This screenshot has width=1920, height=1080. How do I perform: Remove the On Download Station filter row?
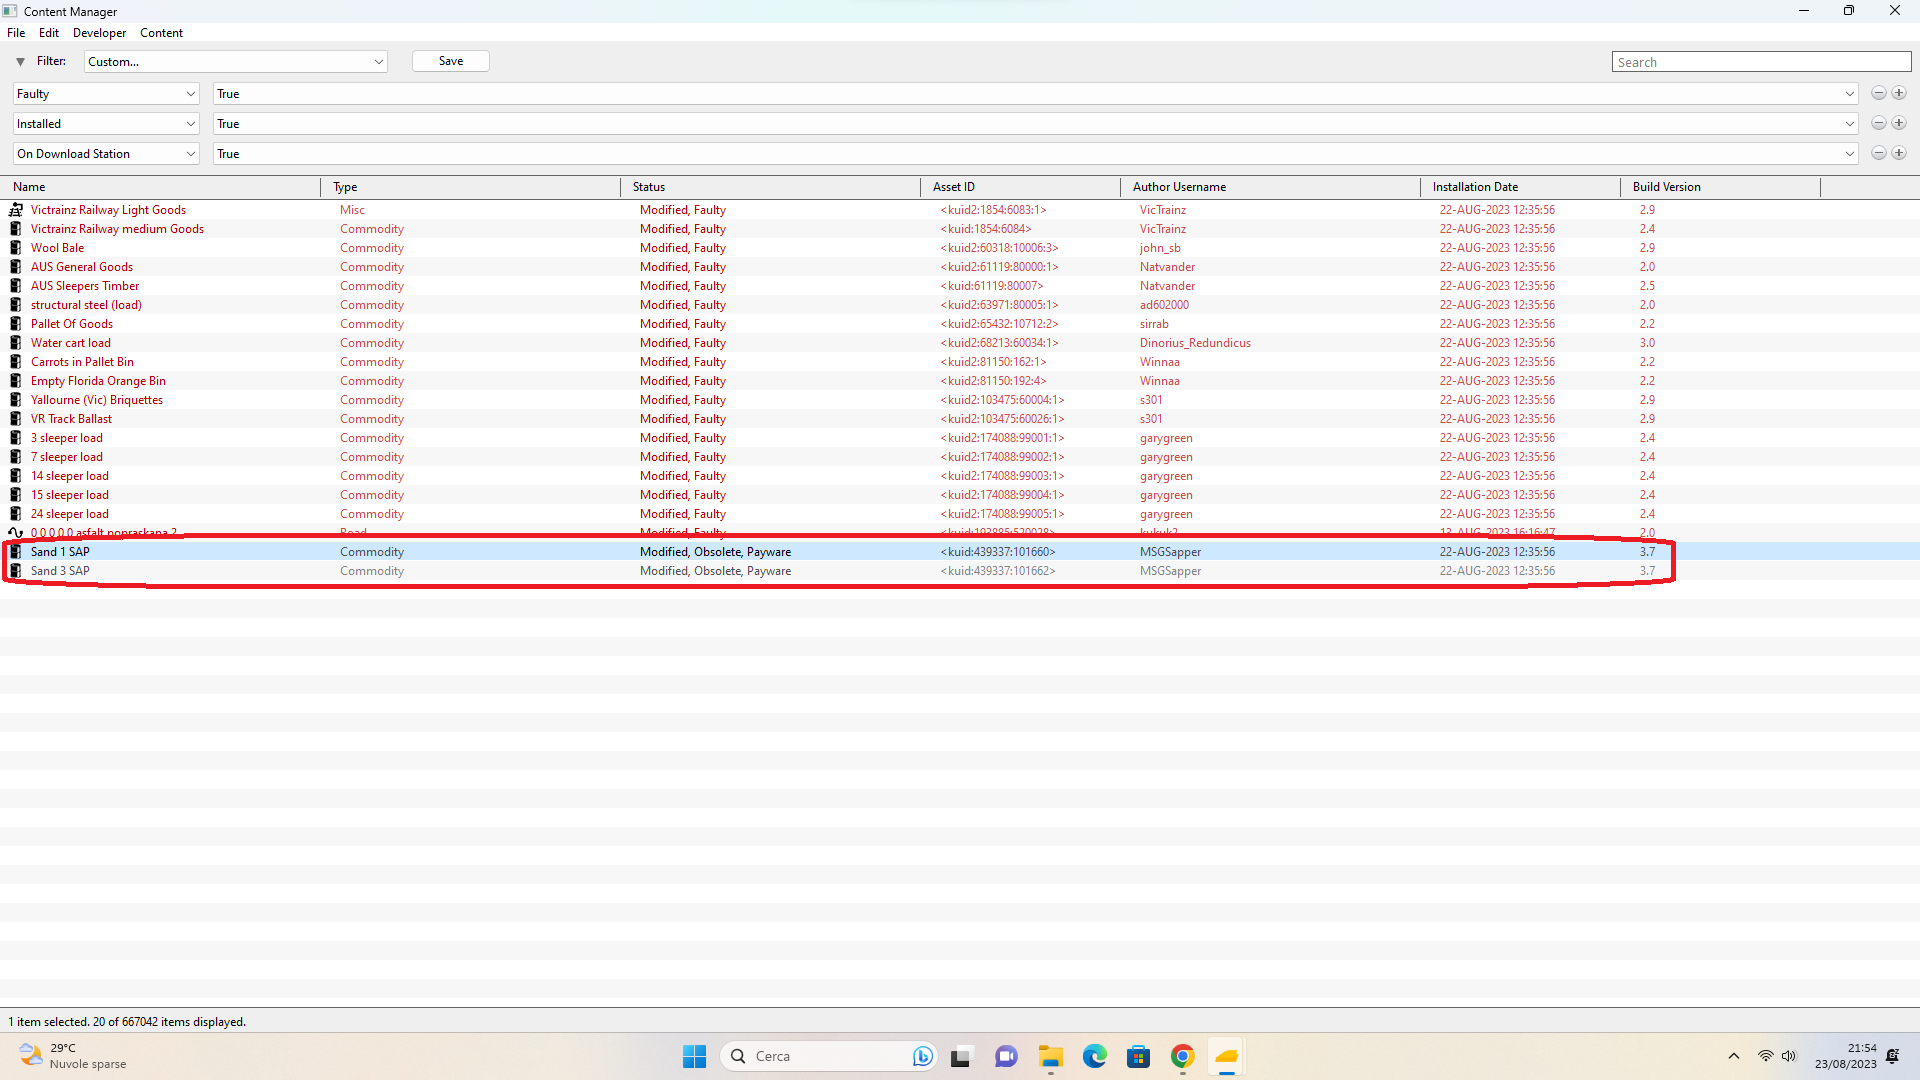pyautogui.click(x=1879, y=154)
